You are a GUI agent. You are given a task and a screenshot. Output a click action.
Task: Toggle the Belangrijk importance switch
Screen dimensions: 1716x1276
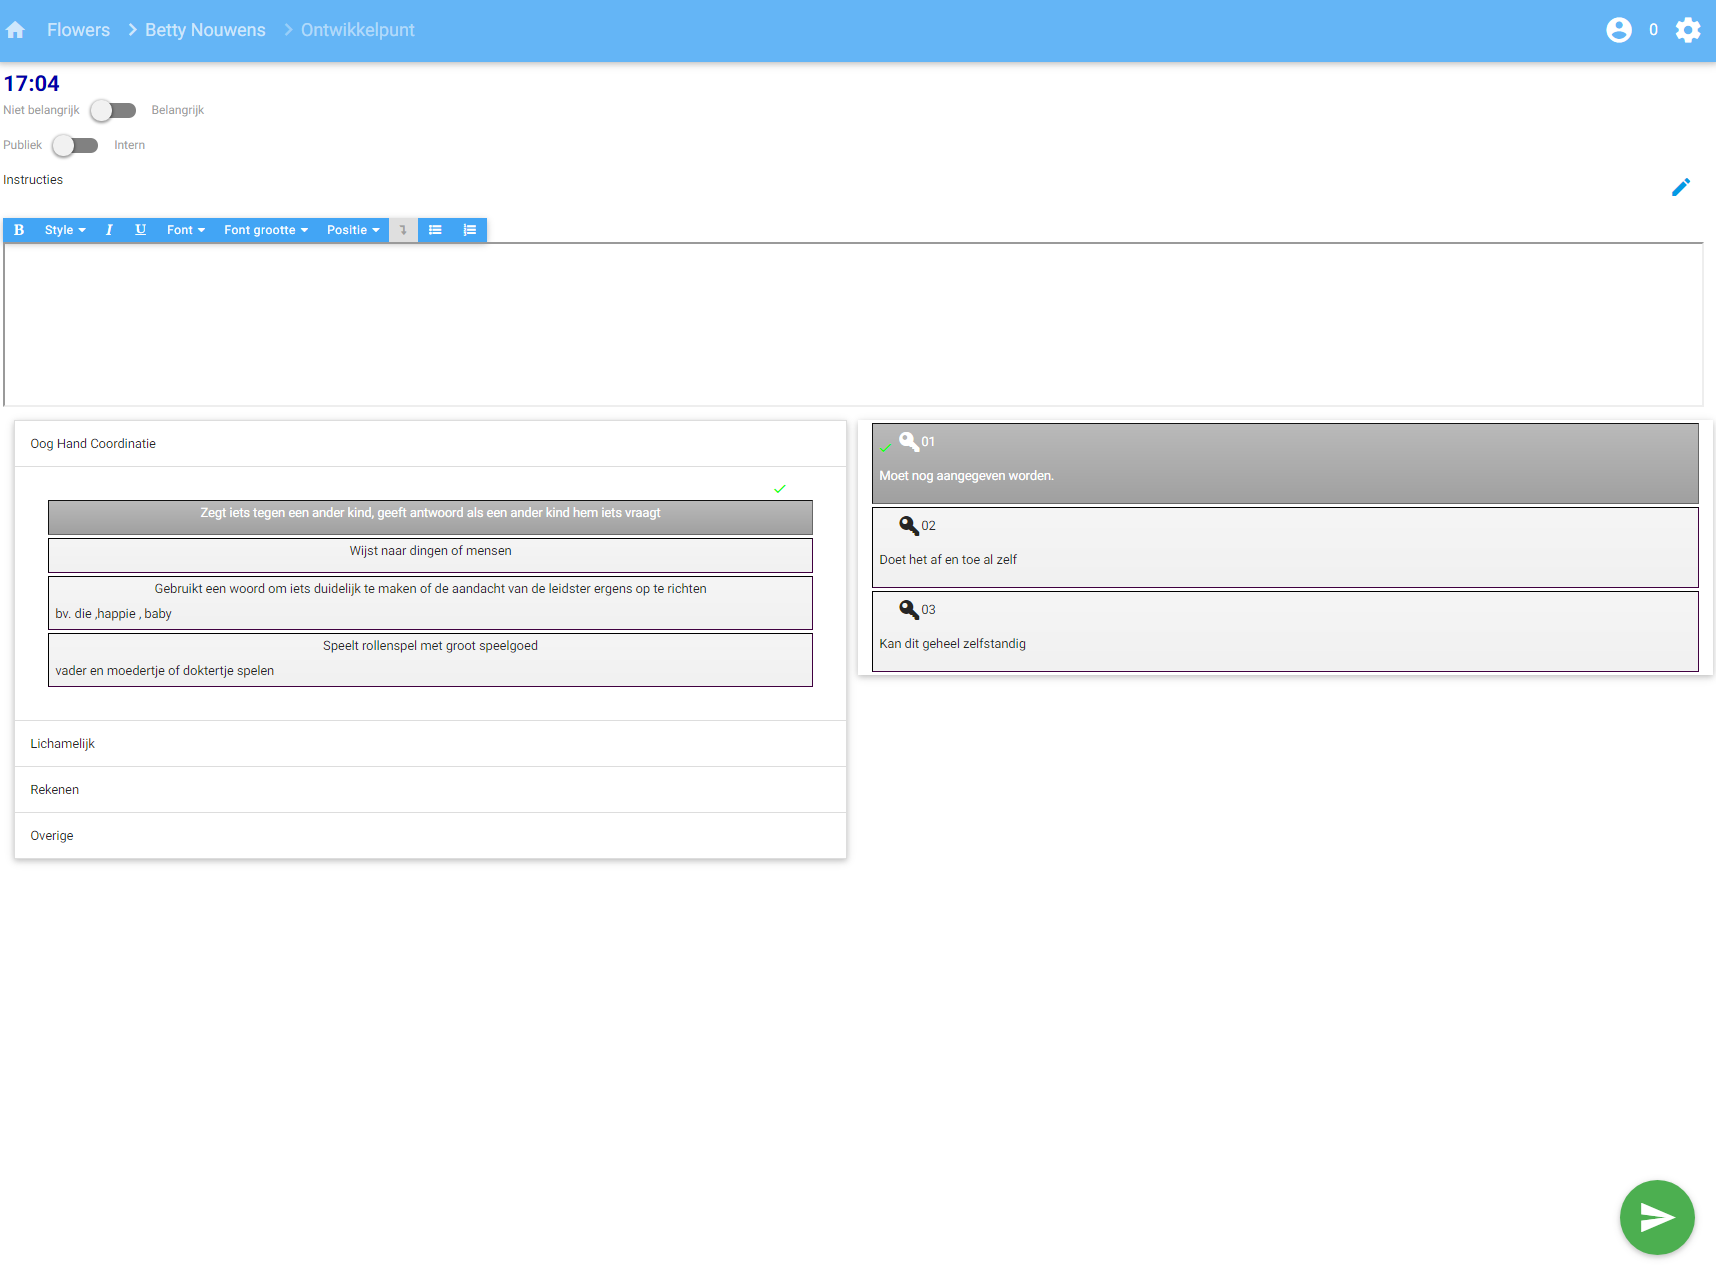[x=113, y=110]
